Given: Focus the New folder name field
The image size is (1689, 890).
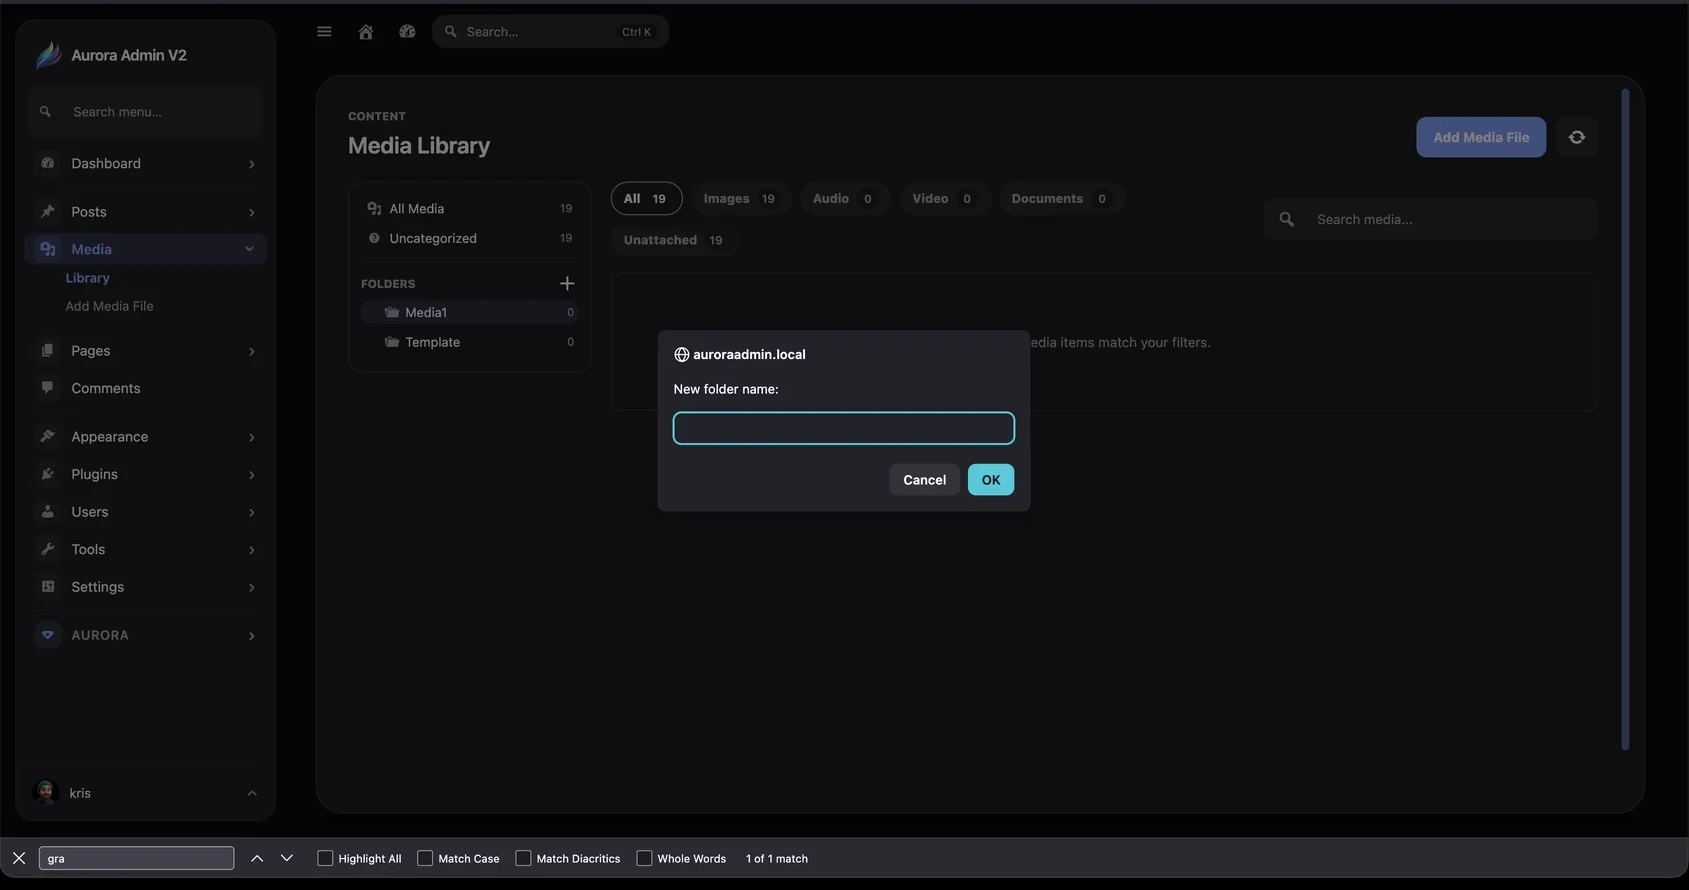Looking at the screenshot, I should [843, 428].
